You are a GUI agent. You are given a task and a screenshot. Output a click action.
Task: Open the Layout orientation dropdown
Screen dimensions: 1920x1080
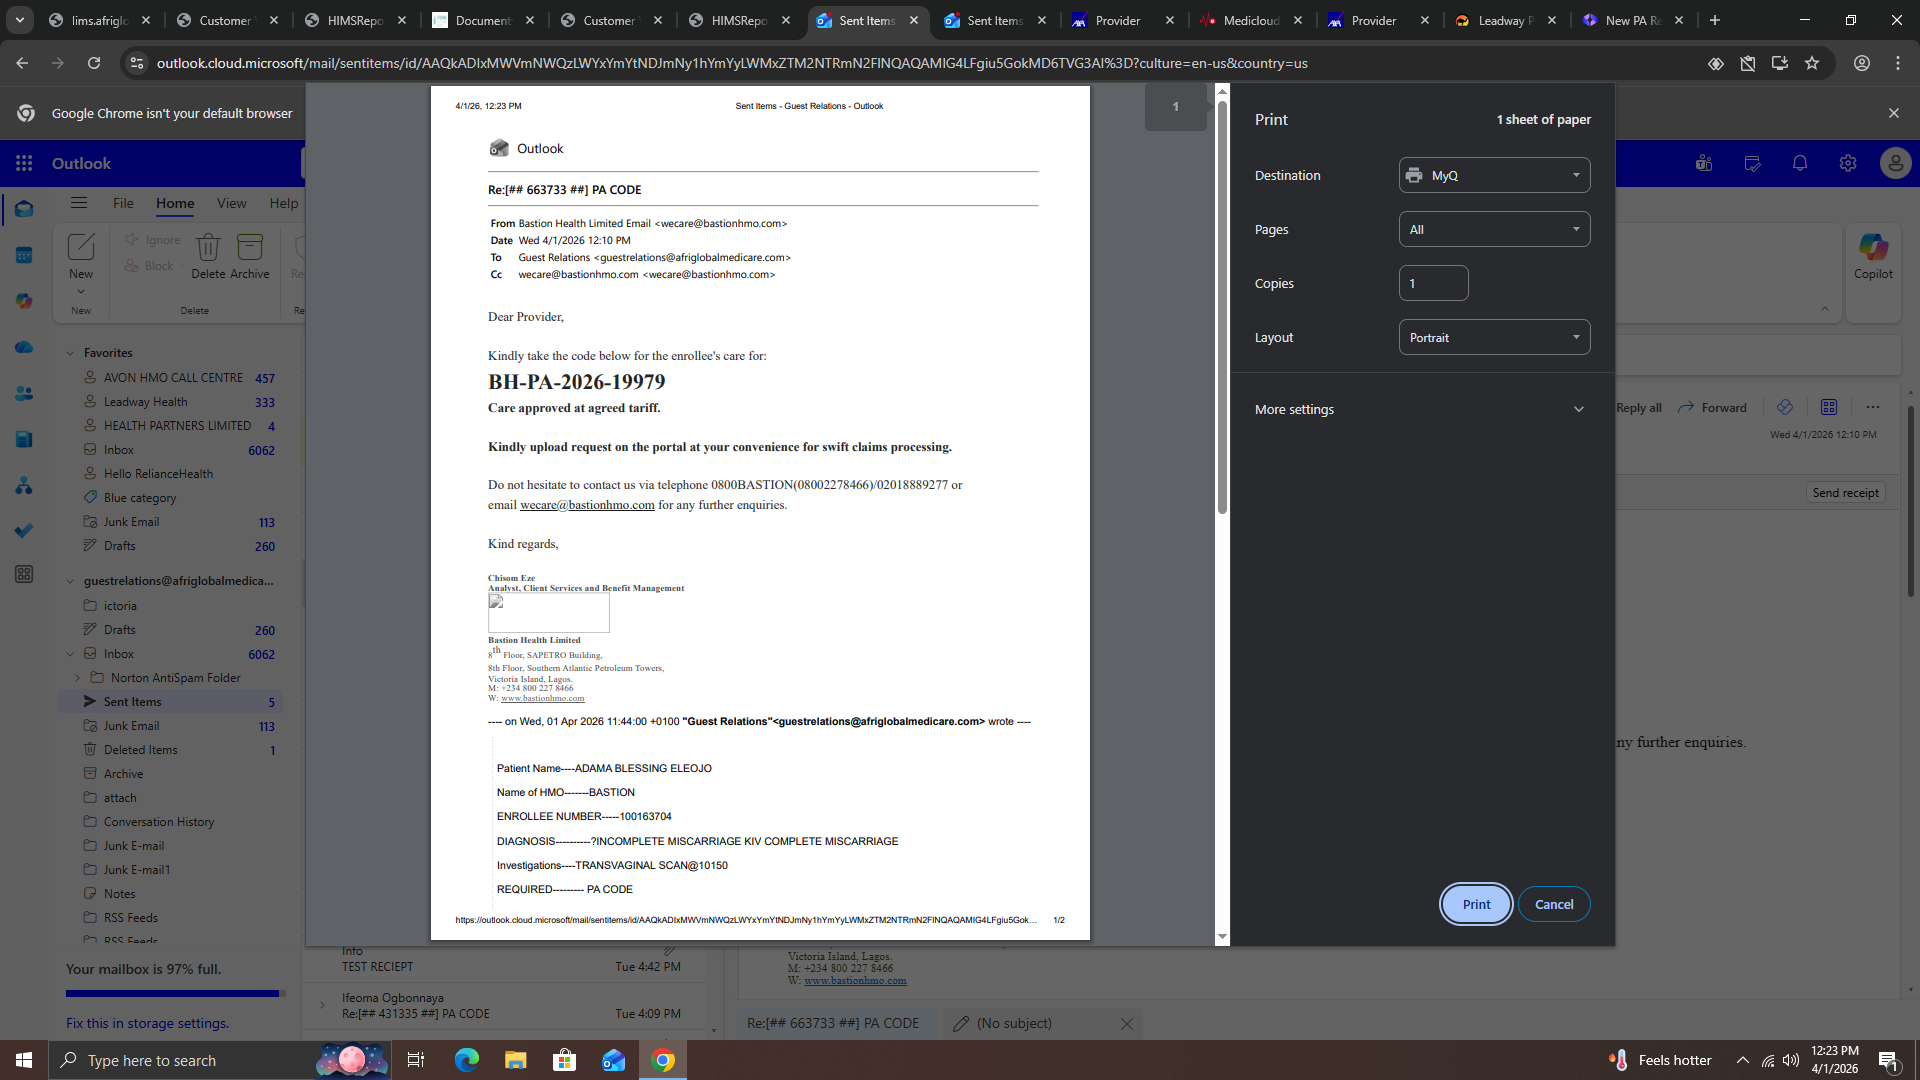(x=1494, y=337)
